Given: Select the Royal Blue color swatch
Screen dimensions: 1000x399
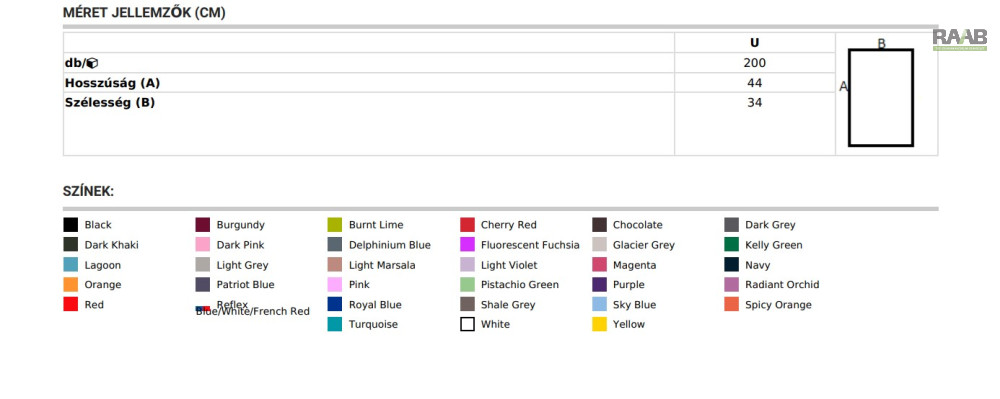Looking at the screenshot, I should tap(335, 305).
